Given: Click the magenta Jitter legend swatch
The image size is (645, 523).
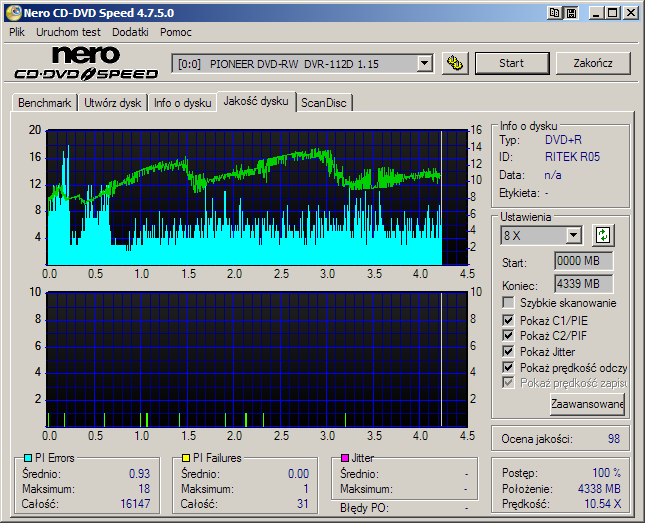Looking at the screenshot, I should pyautogui.click(x=345, y=458).
